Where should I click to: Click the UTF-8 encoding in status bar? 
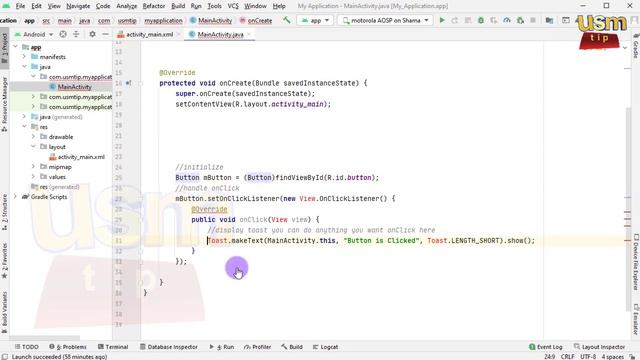tap(588, 356)
